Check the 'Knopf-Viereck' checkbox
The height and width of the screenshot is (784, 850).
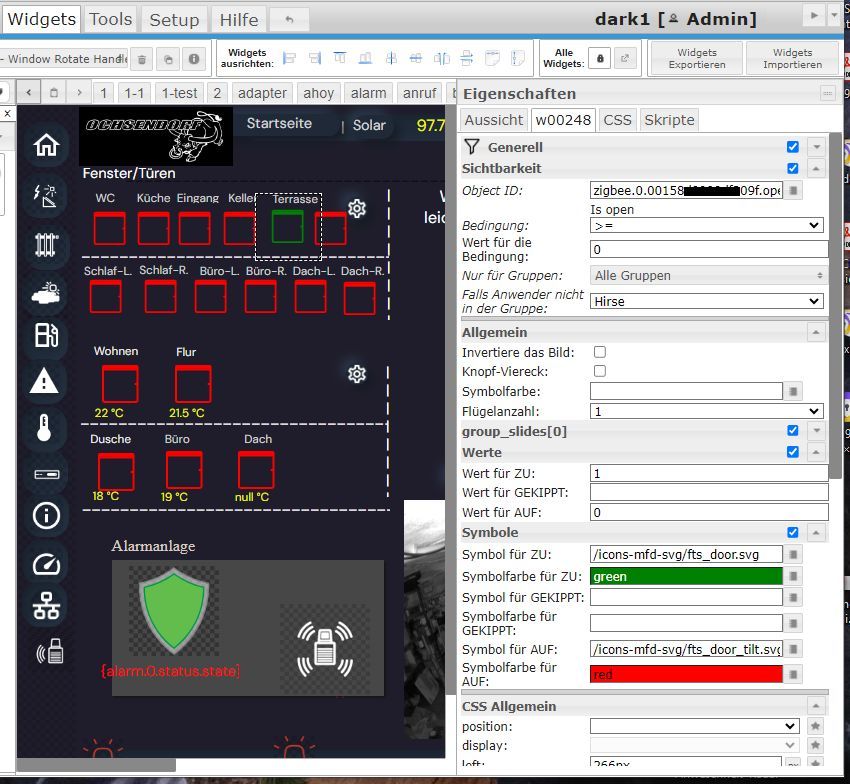coord(599,371)
